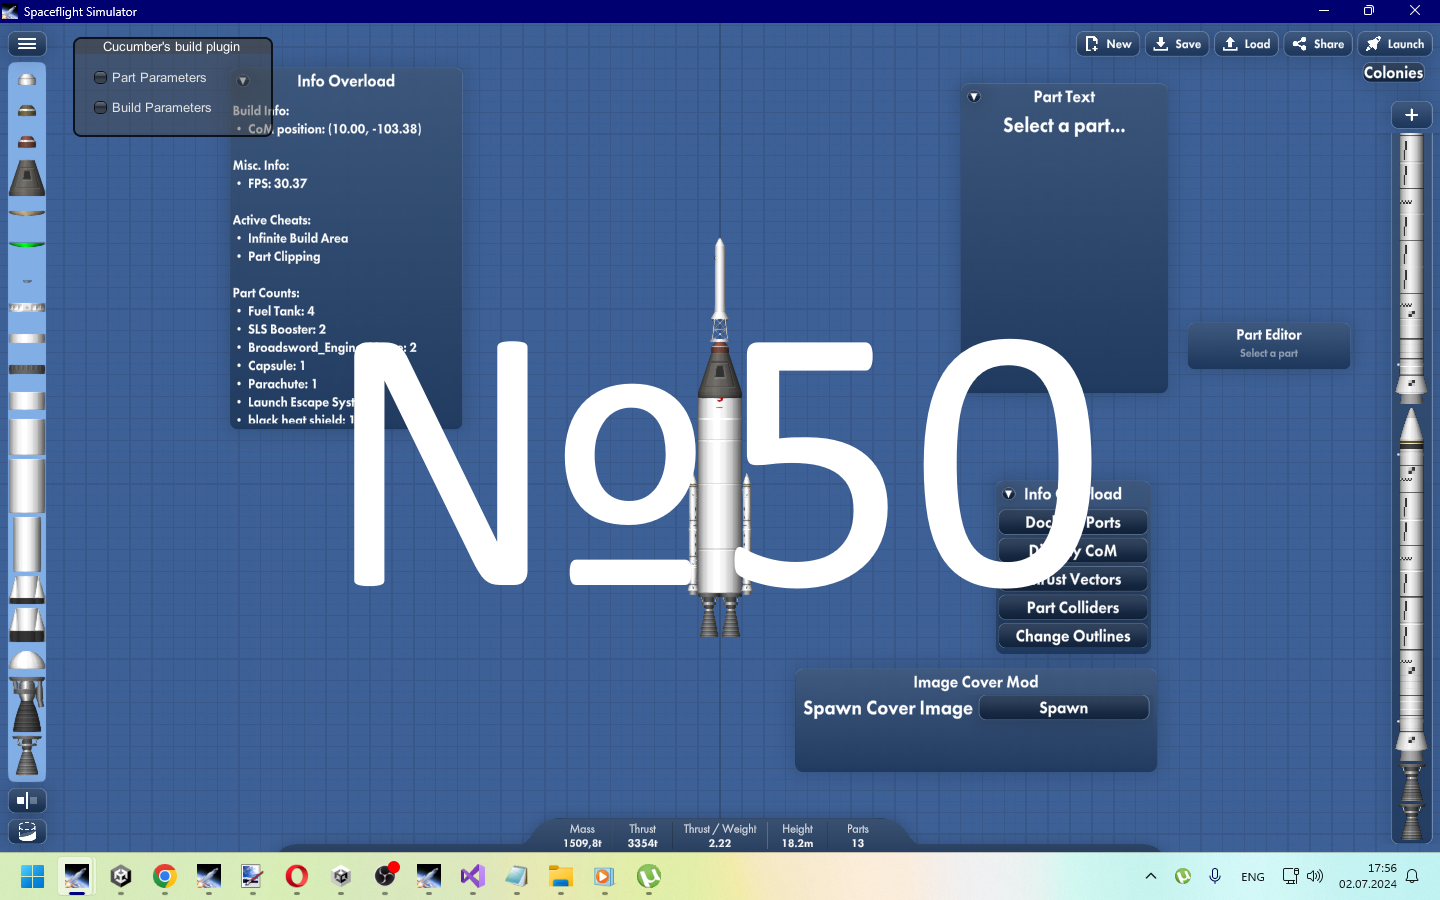Pick the white ribbed separator ring part
This screenshot has width=1440, height=900.
(x=27, y=307)
